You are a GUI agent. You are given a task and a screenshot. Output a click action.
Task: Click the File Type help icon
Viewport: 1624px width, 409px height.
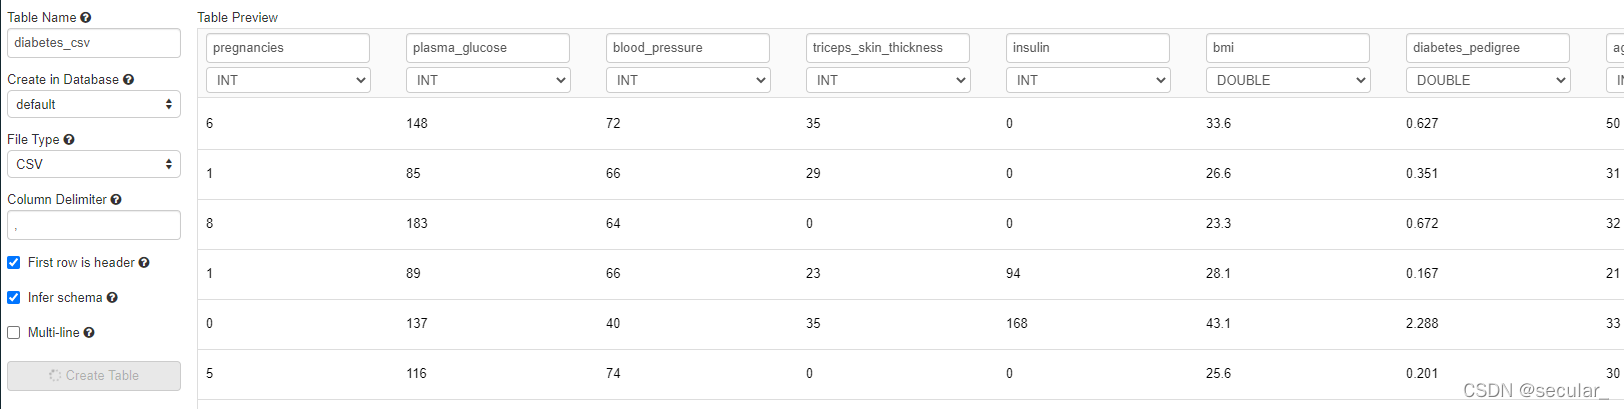point(69,140)
